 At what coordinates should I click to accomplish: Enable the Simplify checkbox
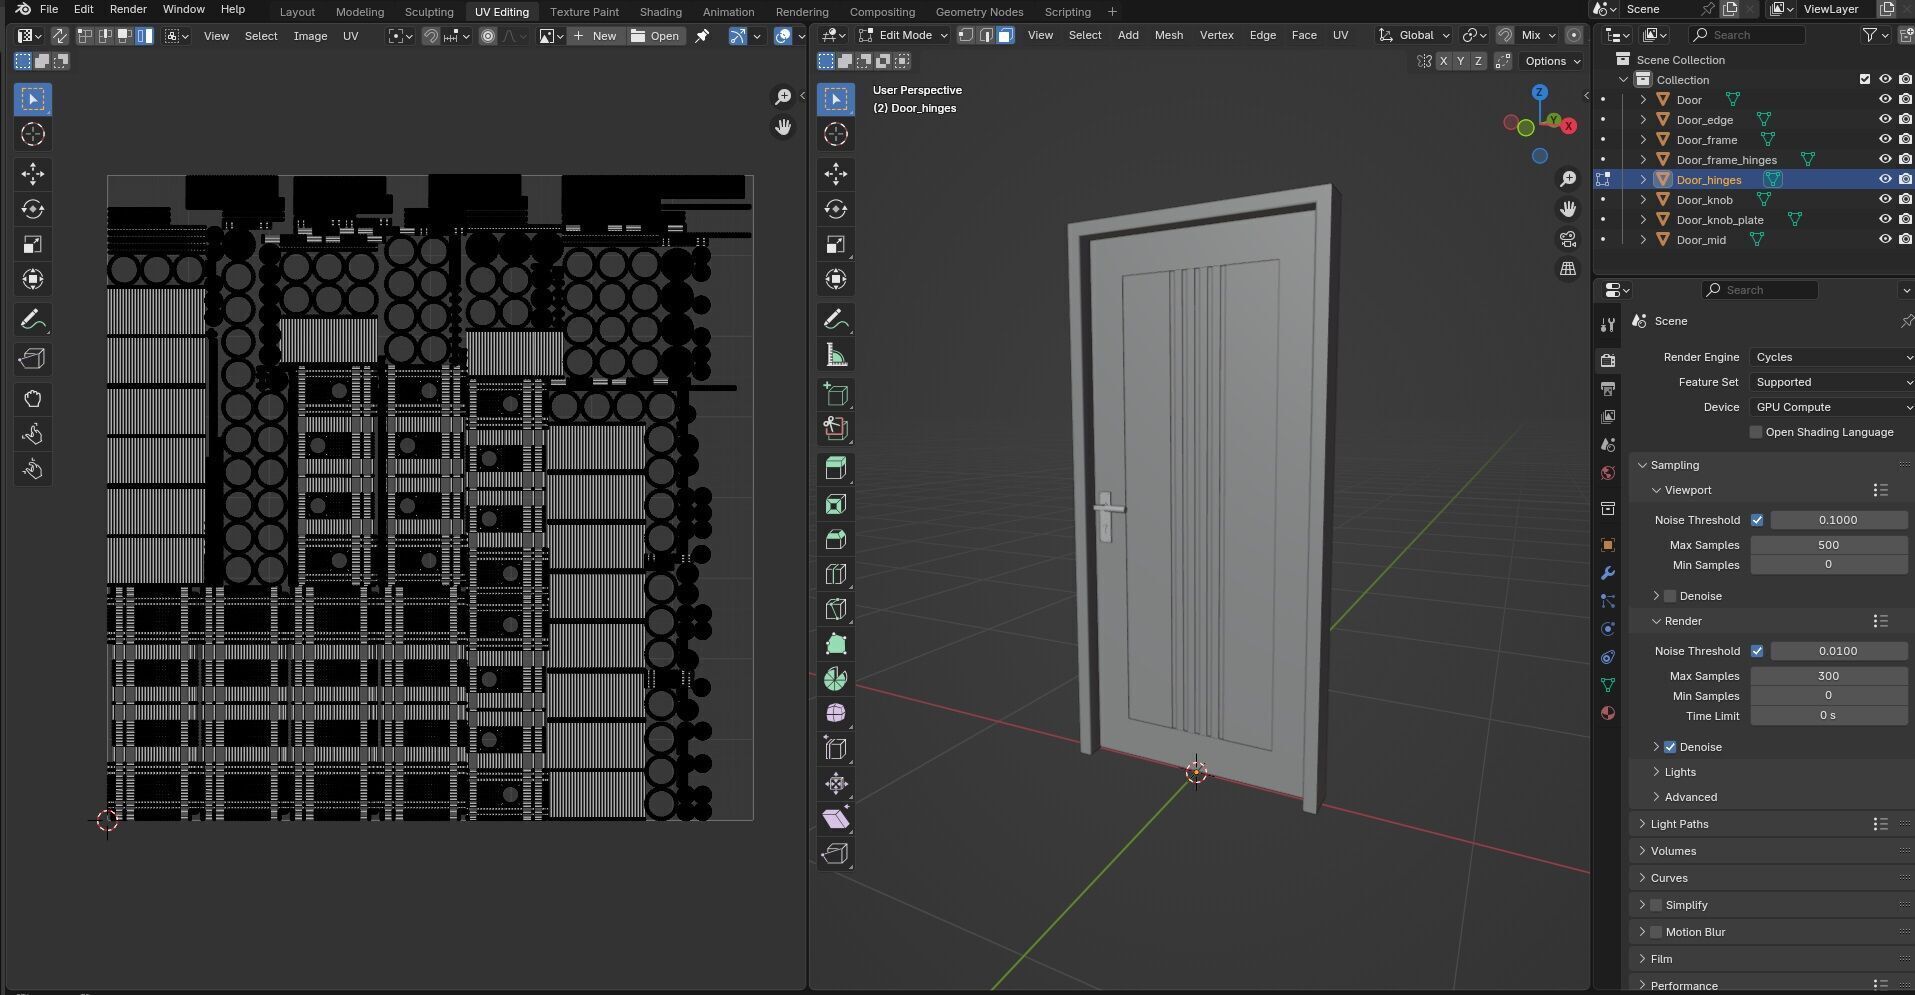[x=1656, y=905]
